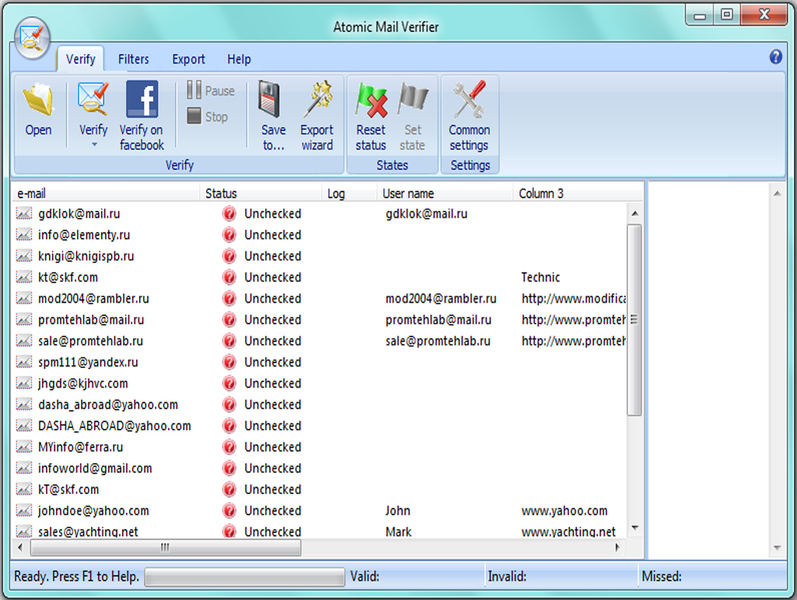Click the status bar progress bar
The image size is (797, 600).
point(244,577)
